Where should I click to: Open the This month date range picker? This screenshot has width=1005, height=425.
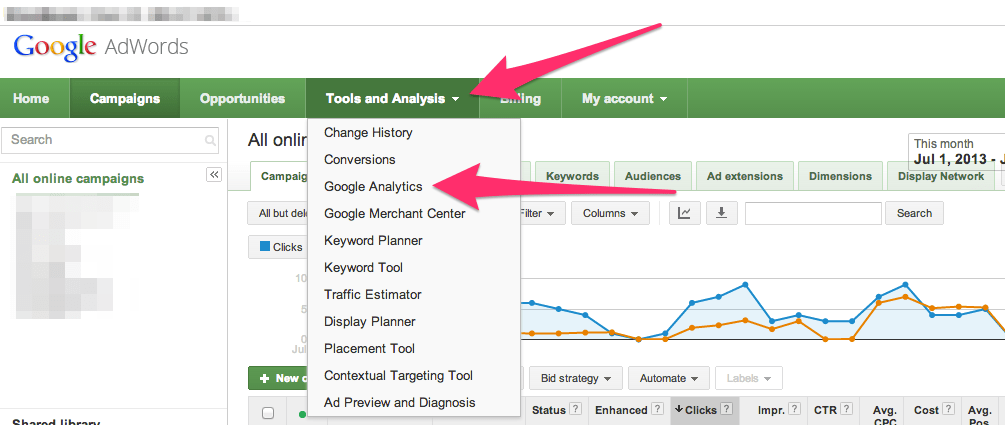click(956, 152)
